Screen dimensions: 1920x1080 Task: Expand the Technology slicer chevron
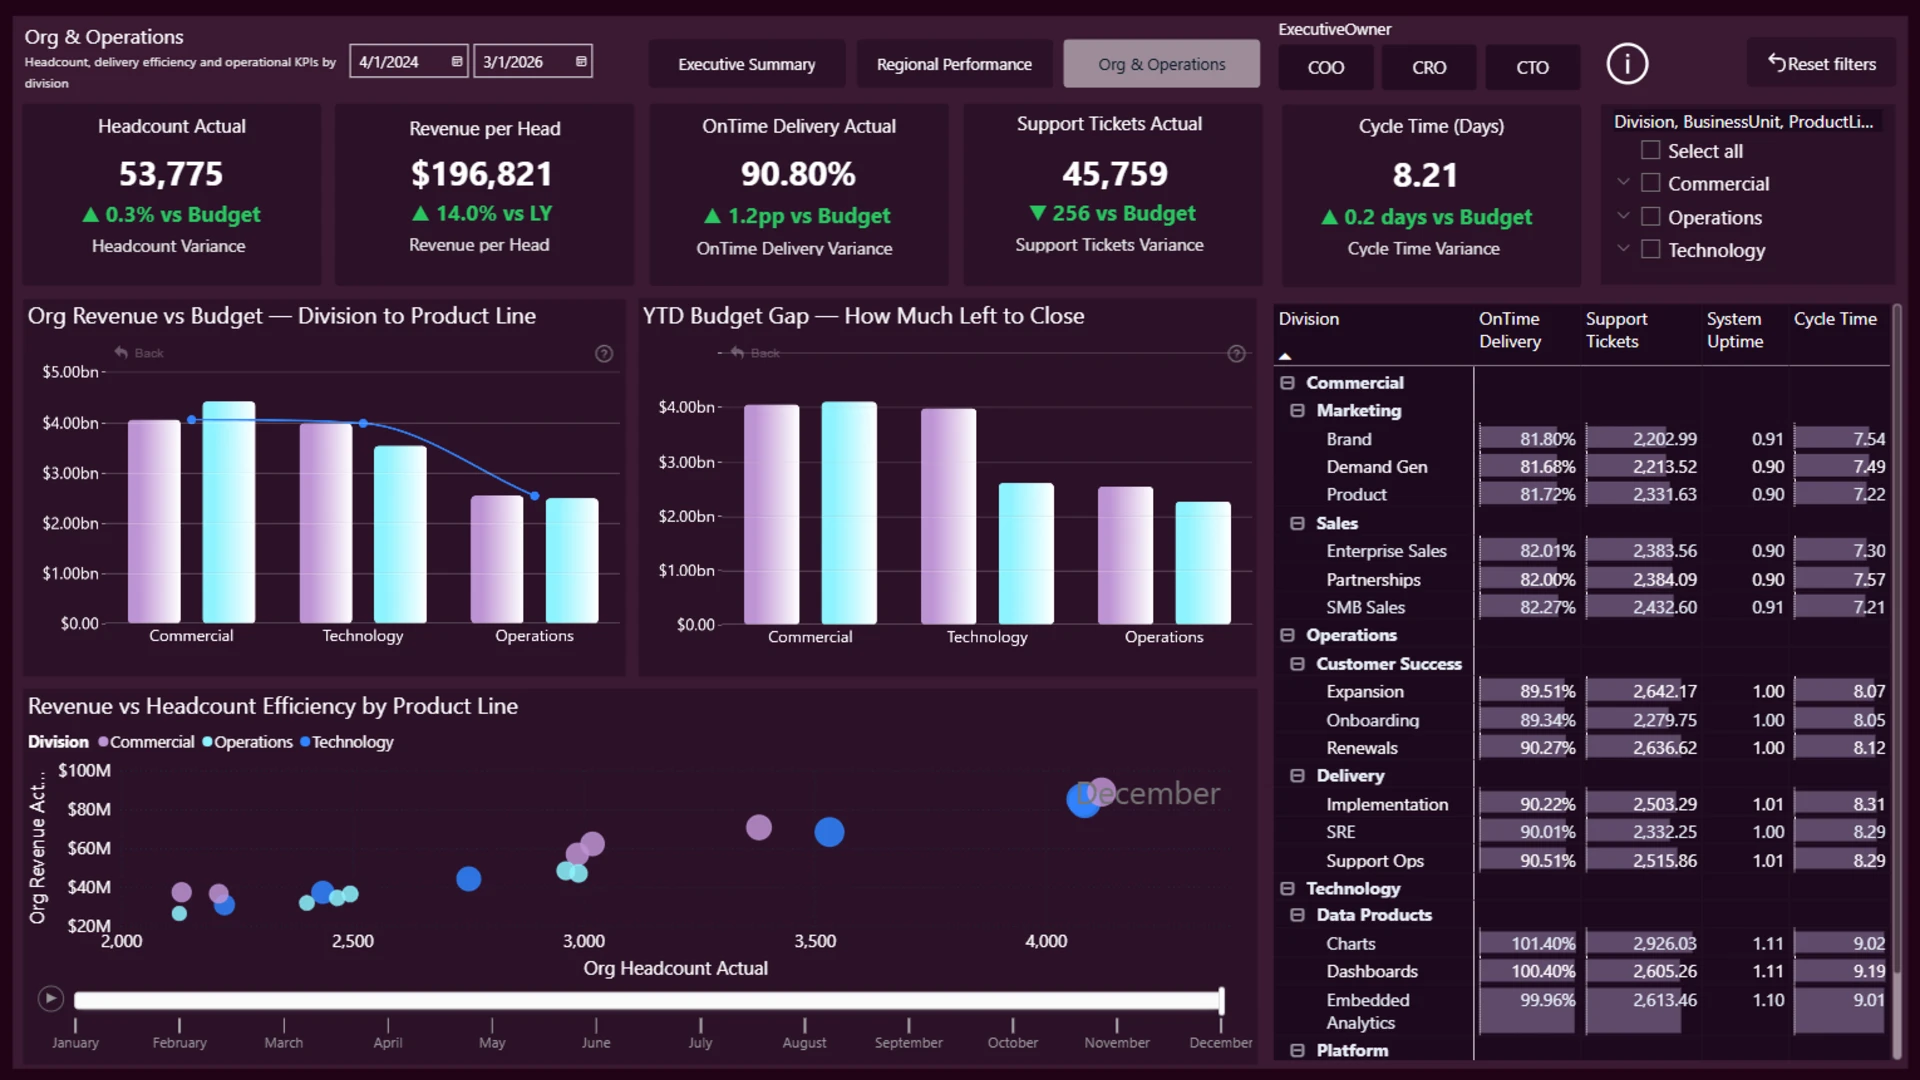click(x=1623, y=249)
